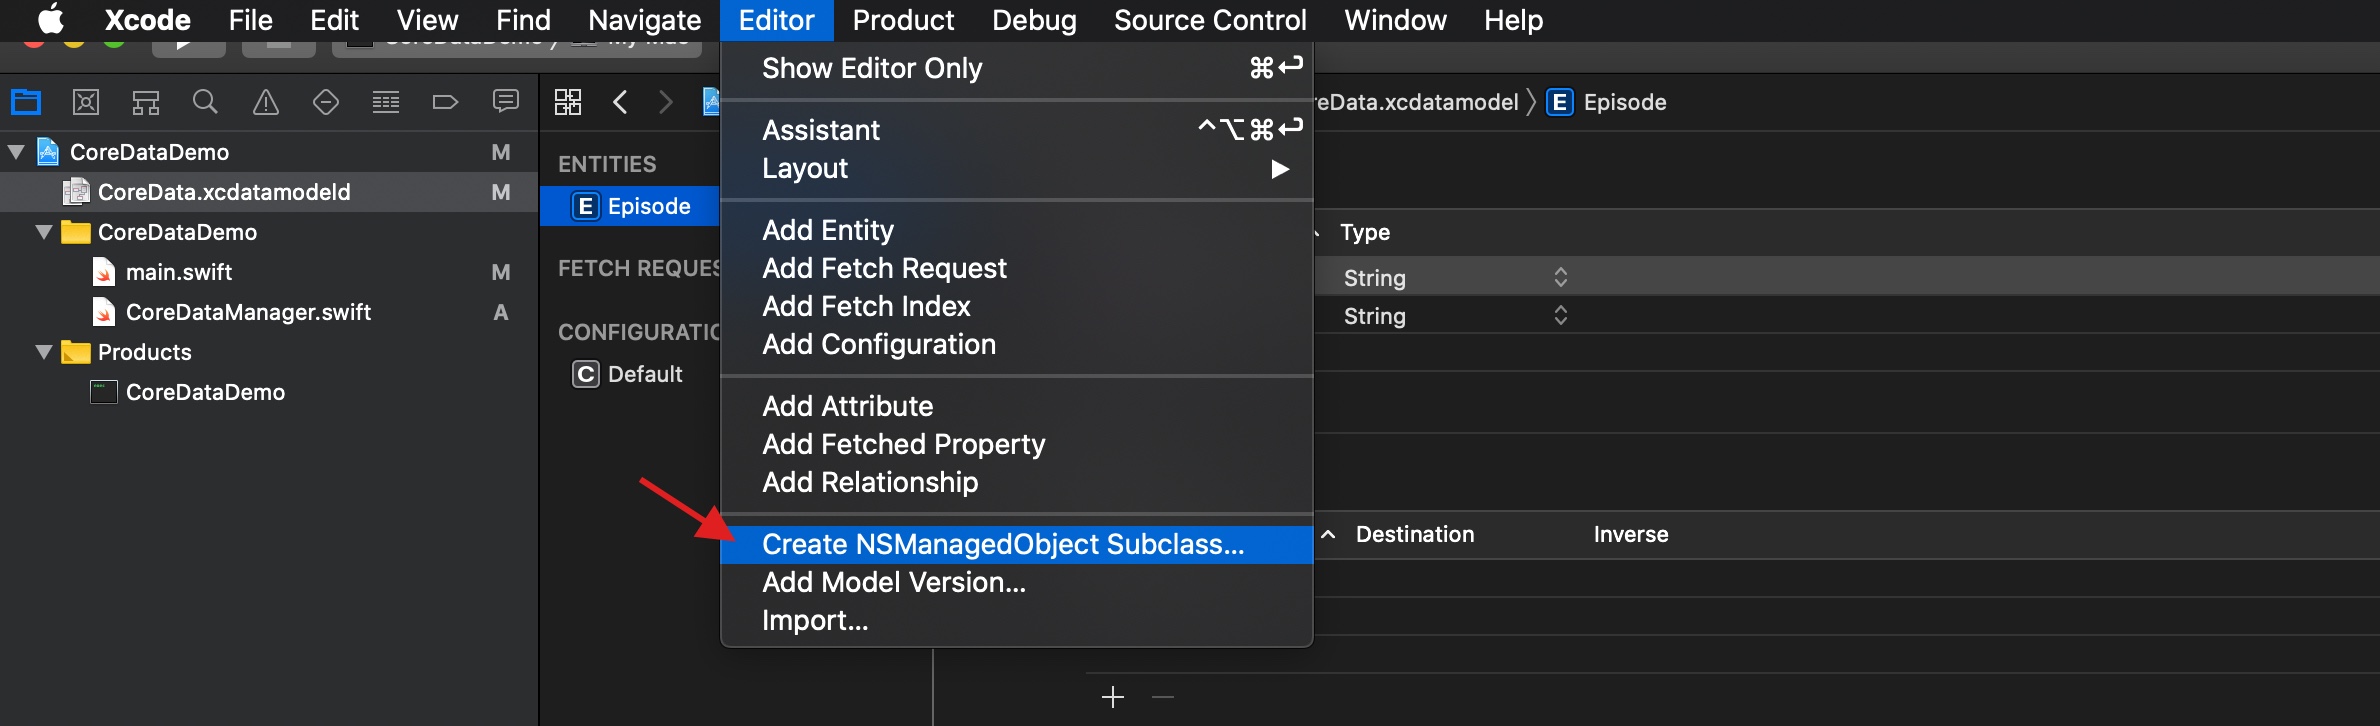
Task: Collapse the CoreDataDemo folder group
Action: (x=44, y=232)
